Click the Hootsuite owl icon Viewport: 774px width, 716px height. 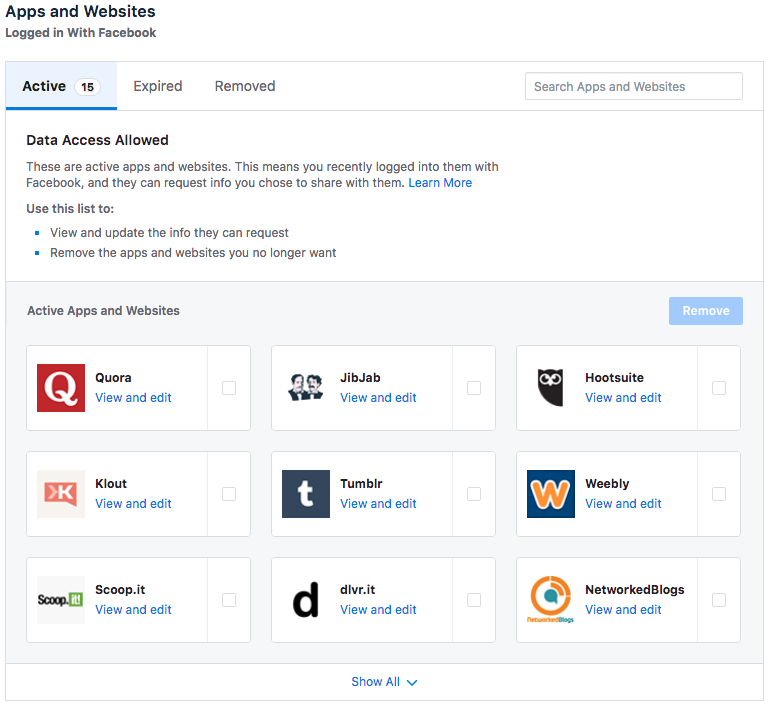click(550, 388)
